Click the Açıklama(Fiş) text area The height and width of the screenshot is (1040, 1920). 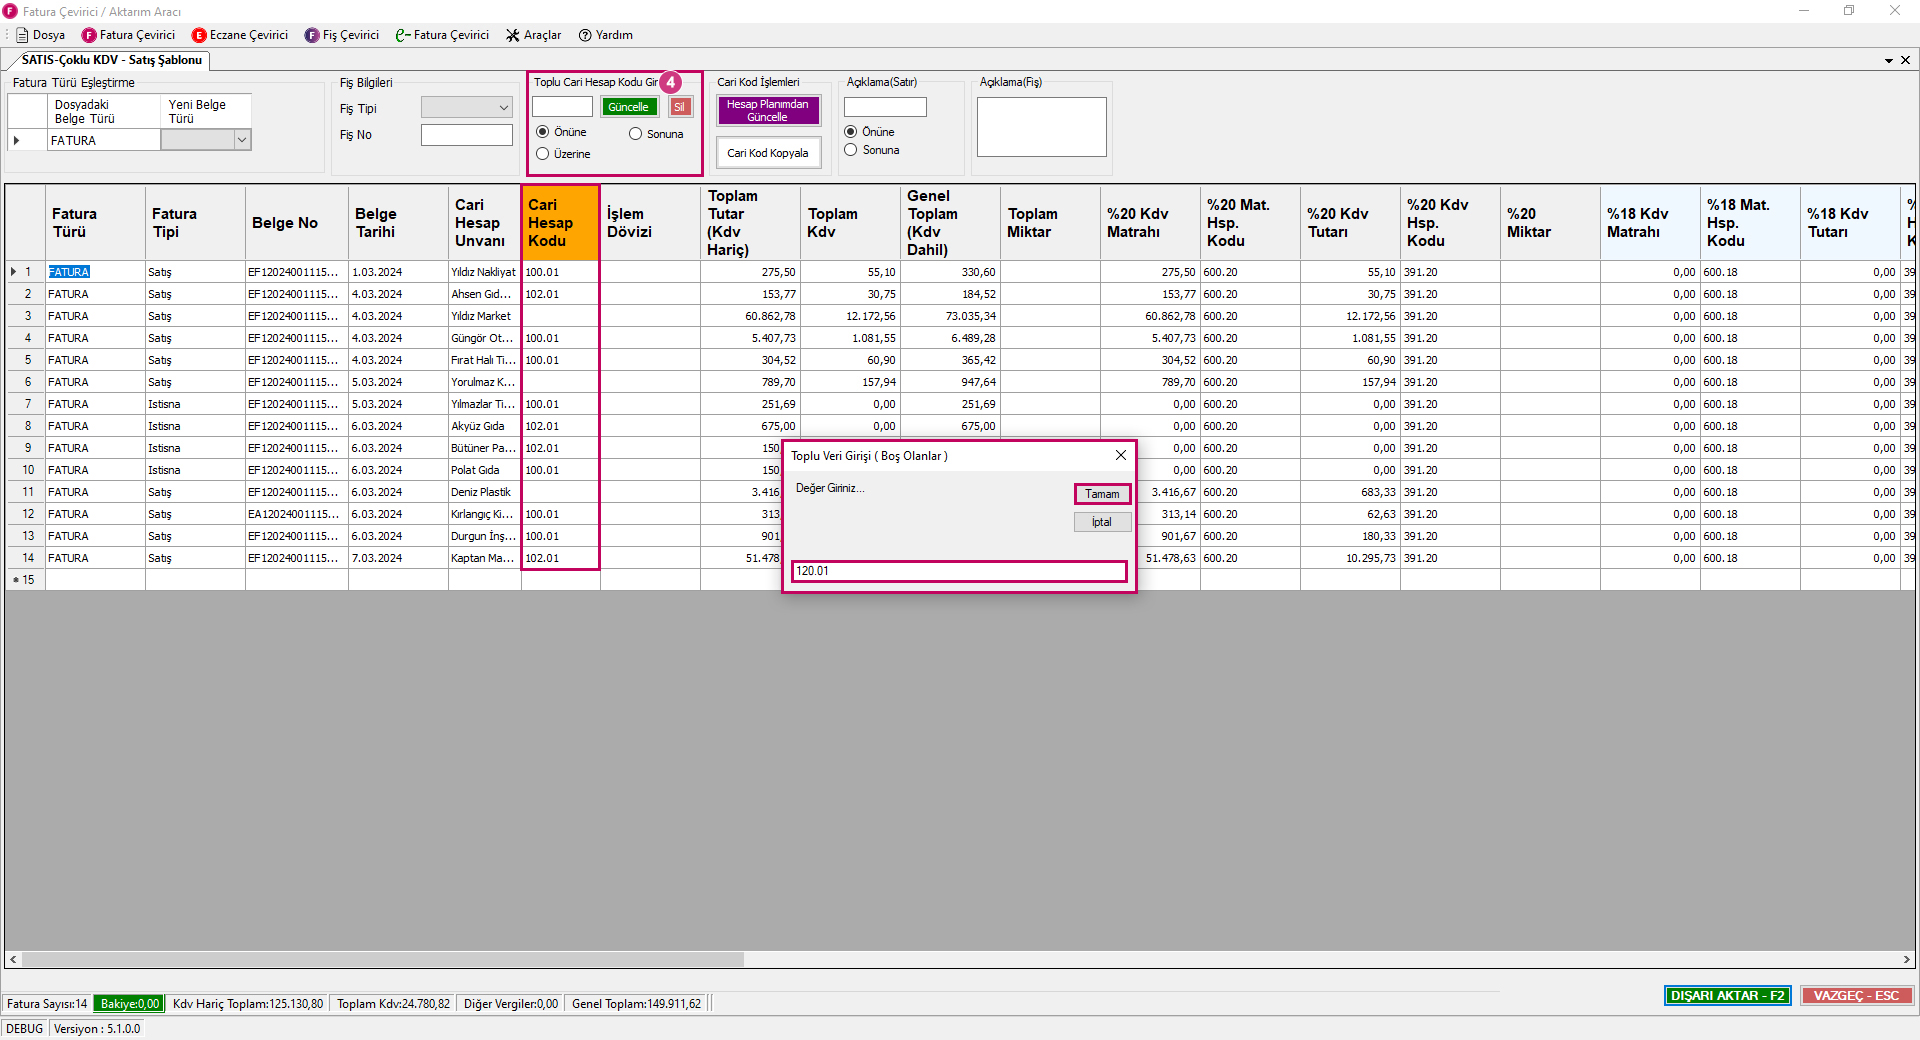[1042, 127]
